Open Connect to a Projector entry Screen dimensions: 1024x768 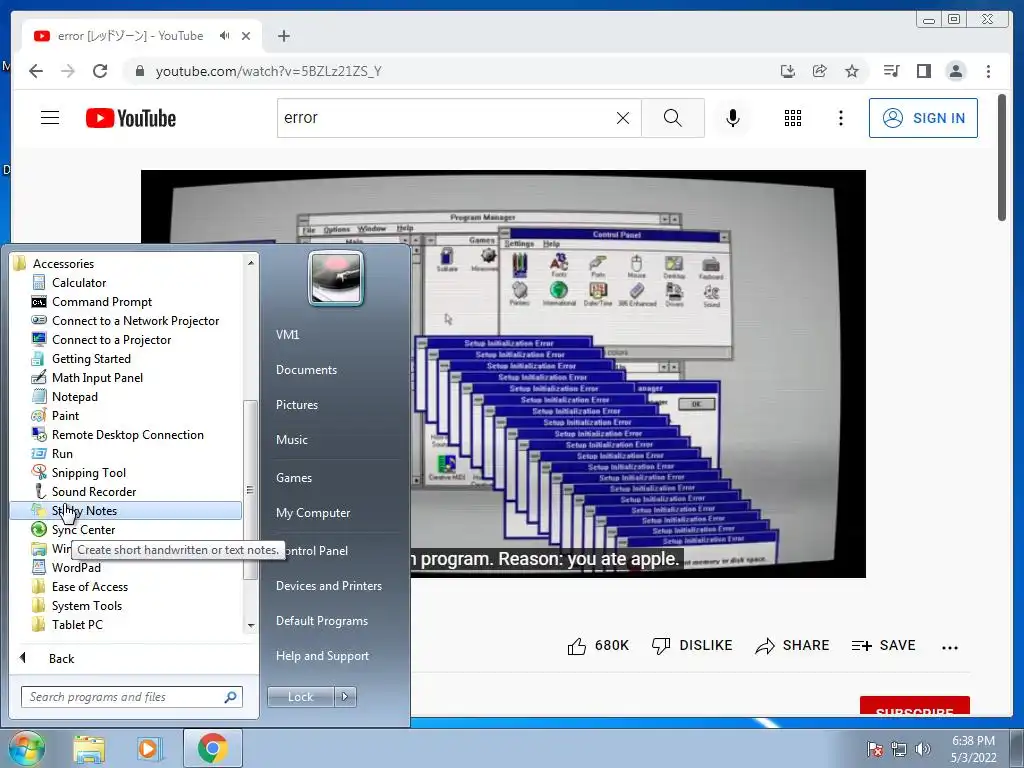(111, 340)
